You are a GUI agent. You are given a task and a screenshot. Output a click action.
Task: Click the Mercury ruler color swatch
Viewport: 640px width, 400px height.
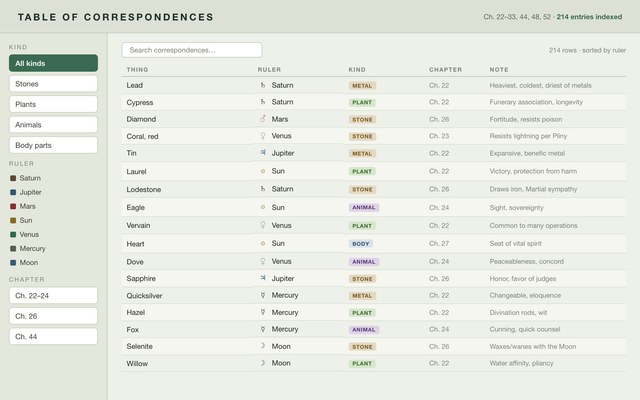tap(13, 249)
